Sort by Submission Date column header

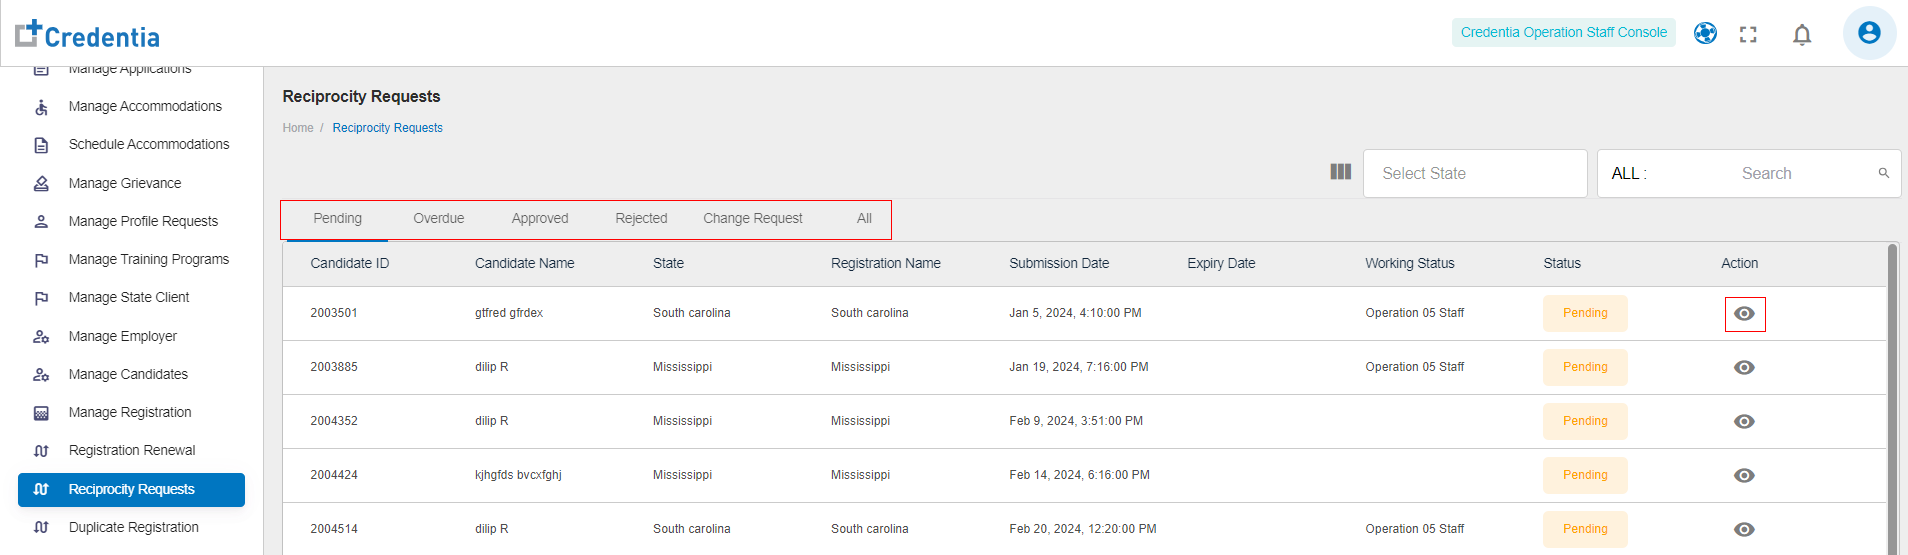[x=1058, y=264]
